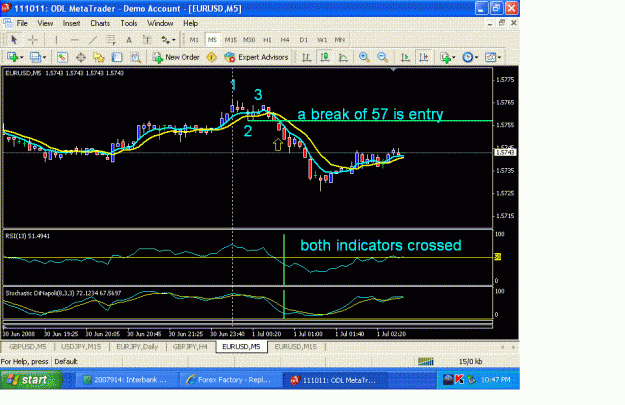Add text with the A tool
625x405 pixels.
pos(129,39)
